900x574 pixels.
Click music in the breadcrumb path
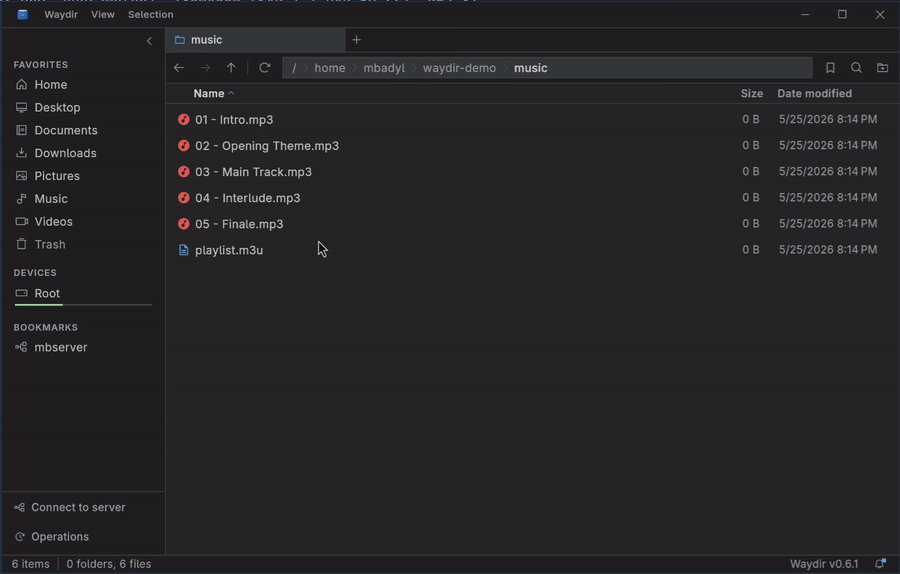pyautogui.click(x=530, y=68)
